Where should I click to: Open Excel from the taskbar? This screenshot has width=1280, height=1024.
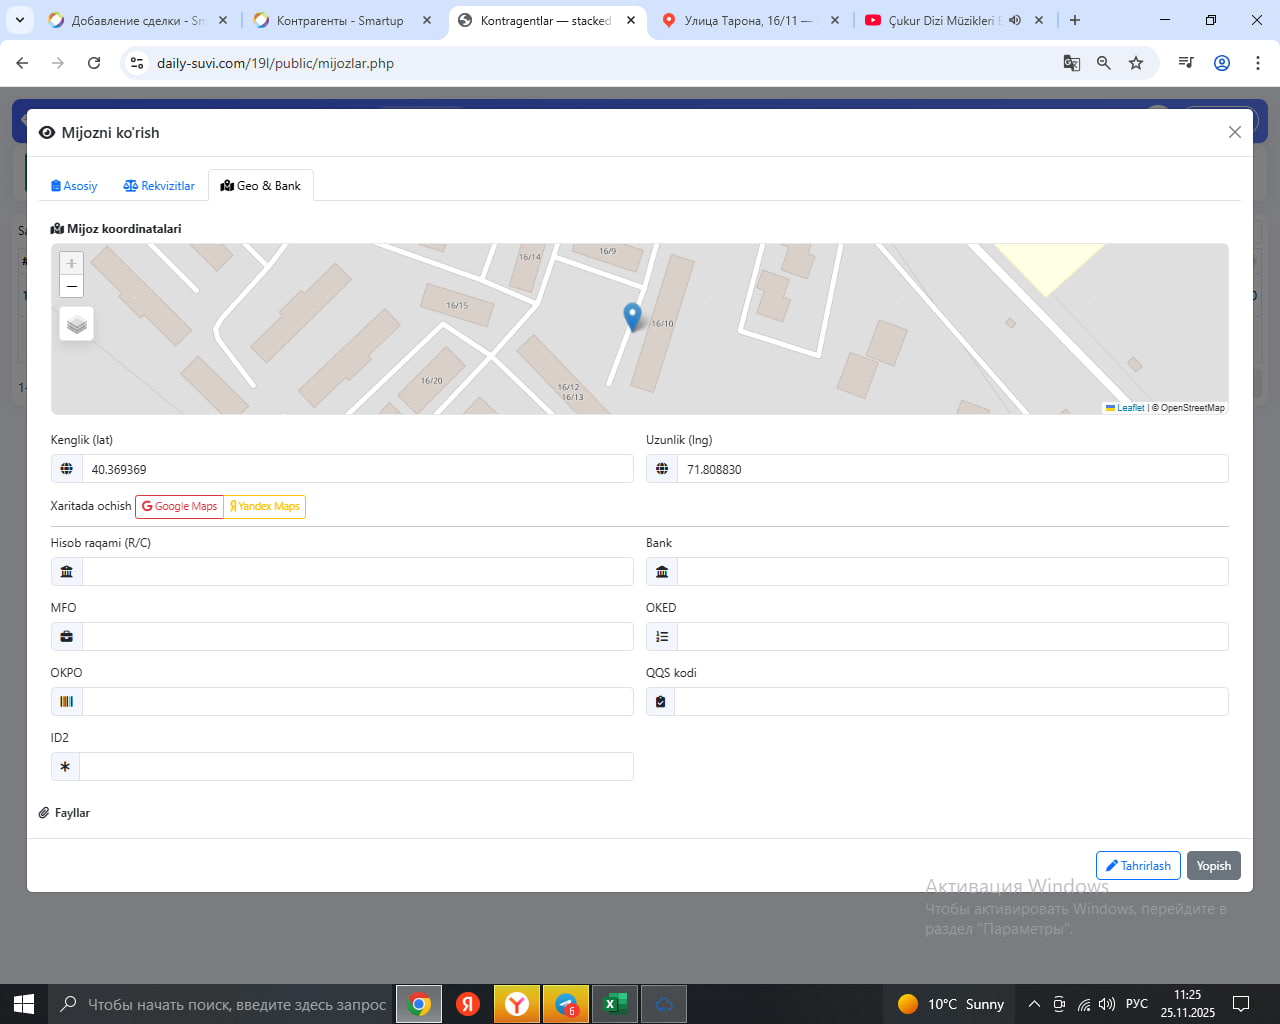(615, 1004)
